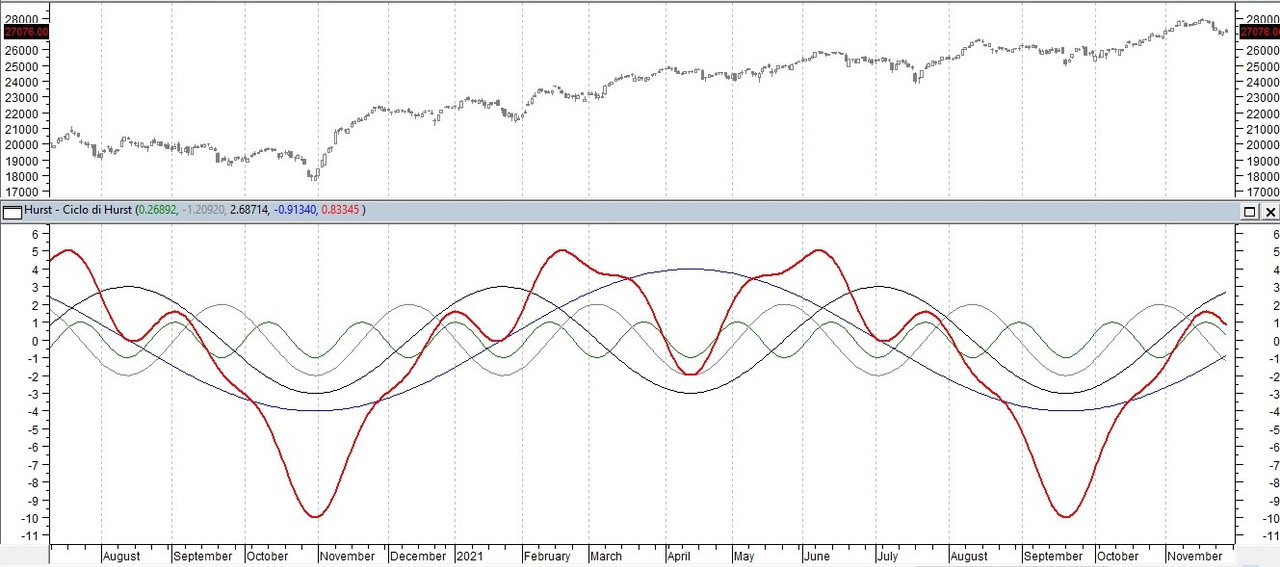Click the 2021 year label on time axis
Screen dimensions: 1280x567
[x=470, y=556]
